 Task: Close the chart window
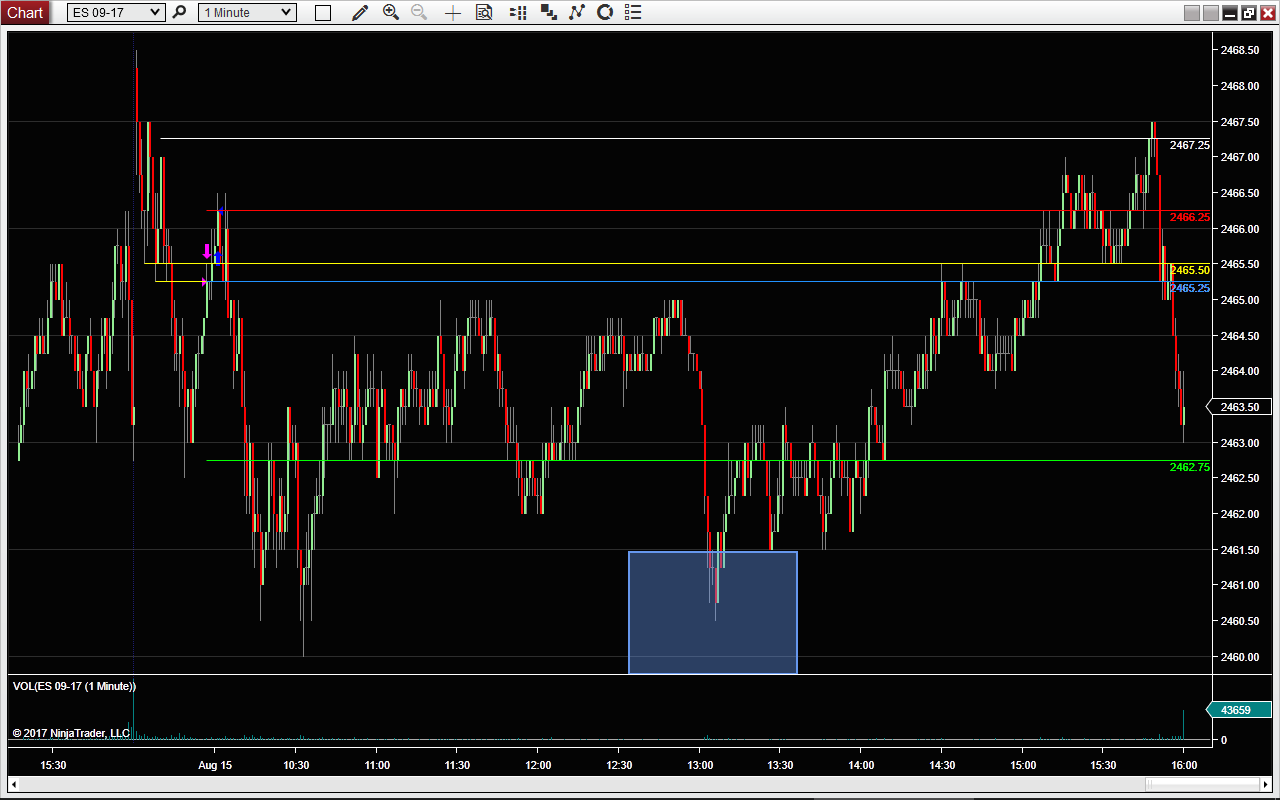coord(1267,13)
